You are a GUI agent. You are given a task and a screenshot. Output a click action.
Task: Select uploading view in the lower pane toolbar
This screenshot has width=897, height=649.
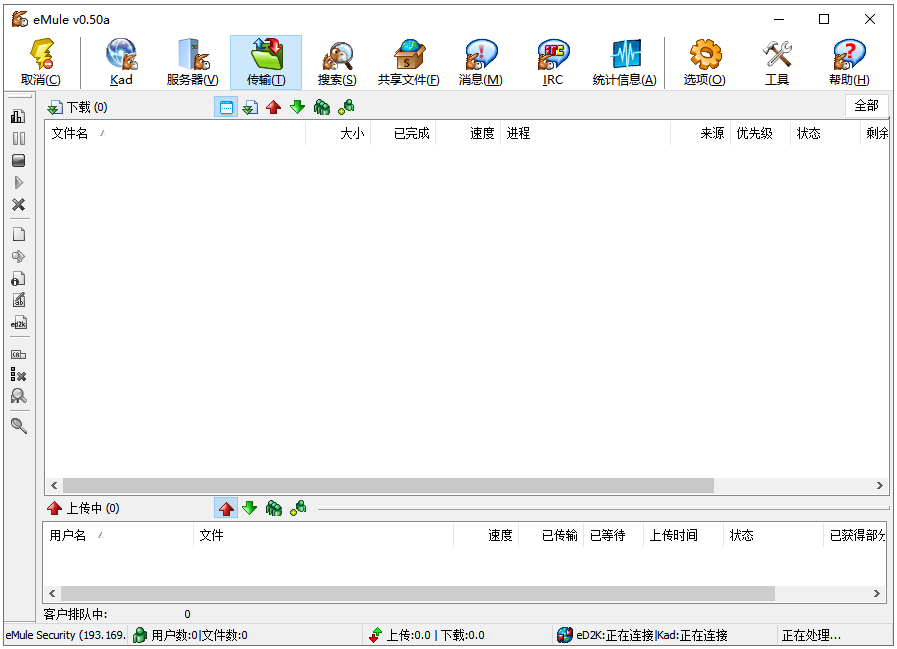226,508
